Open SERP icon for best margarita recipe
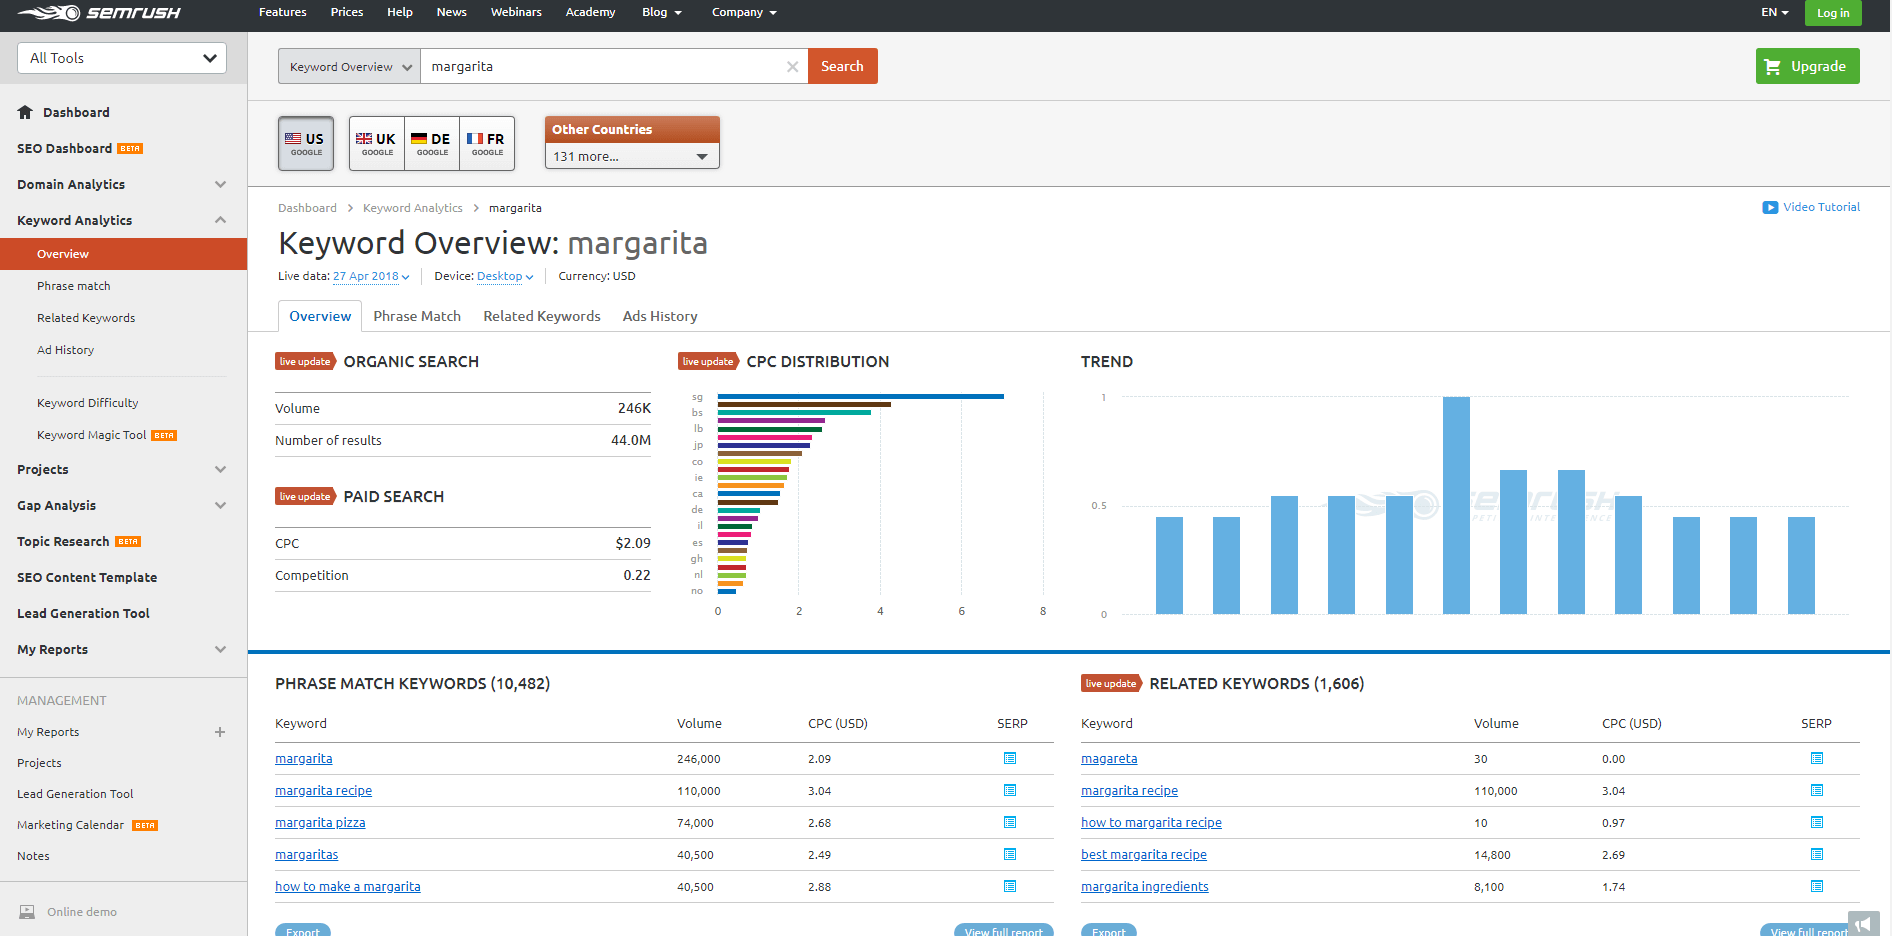This screenshot has width=1892, height=936. pos(1816,854)
